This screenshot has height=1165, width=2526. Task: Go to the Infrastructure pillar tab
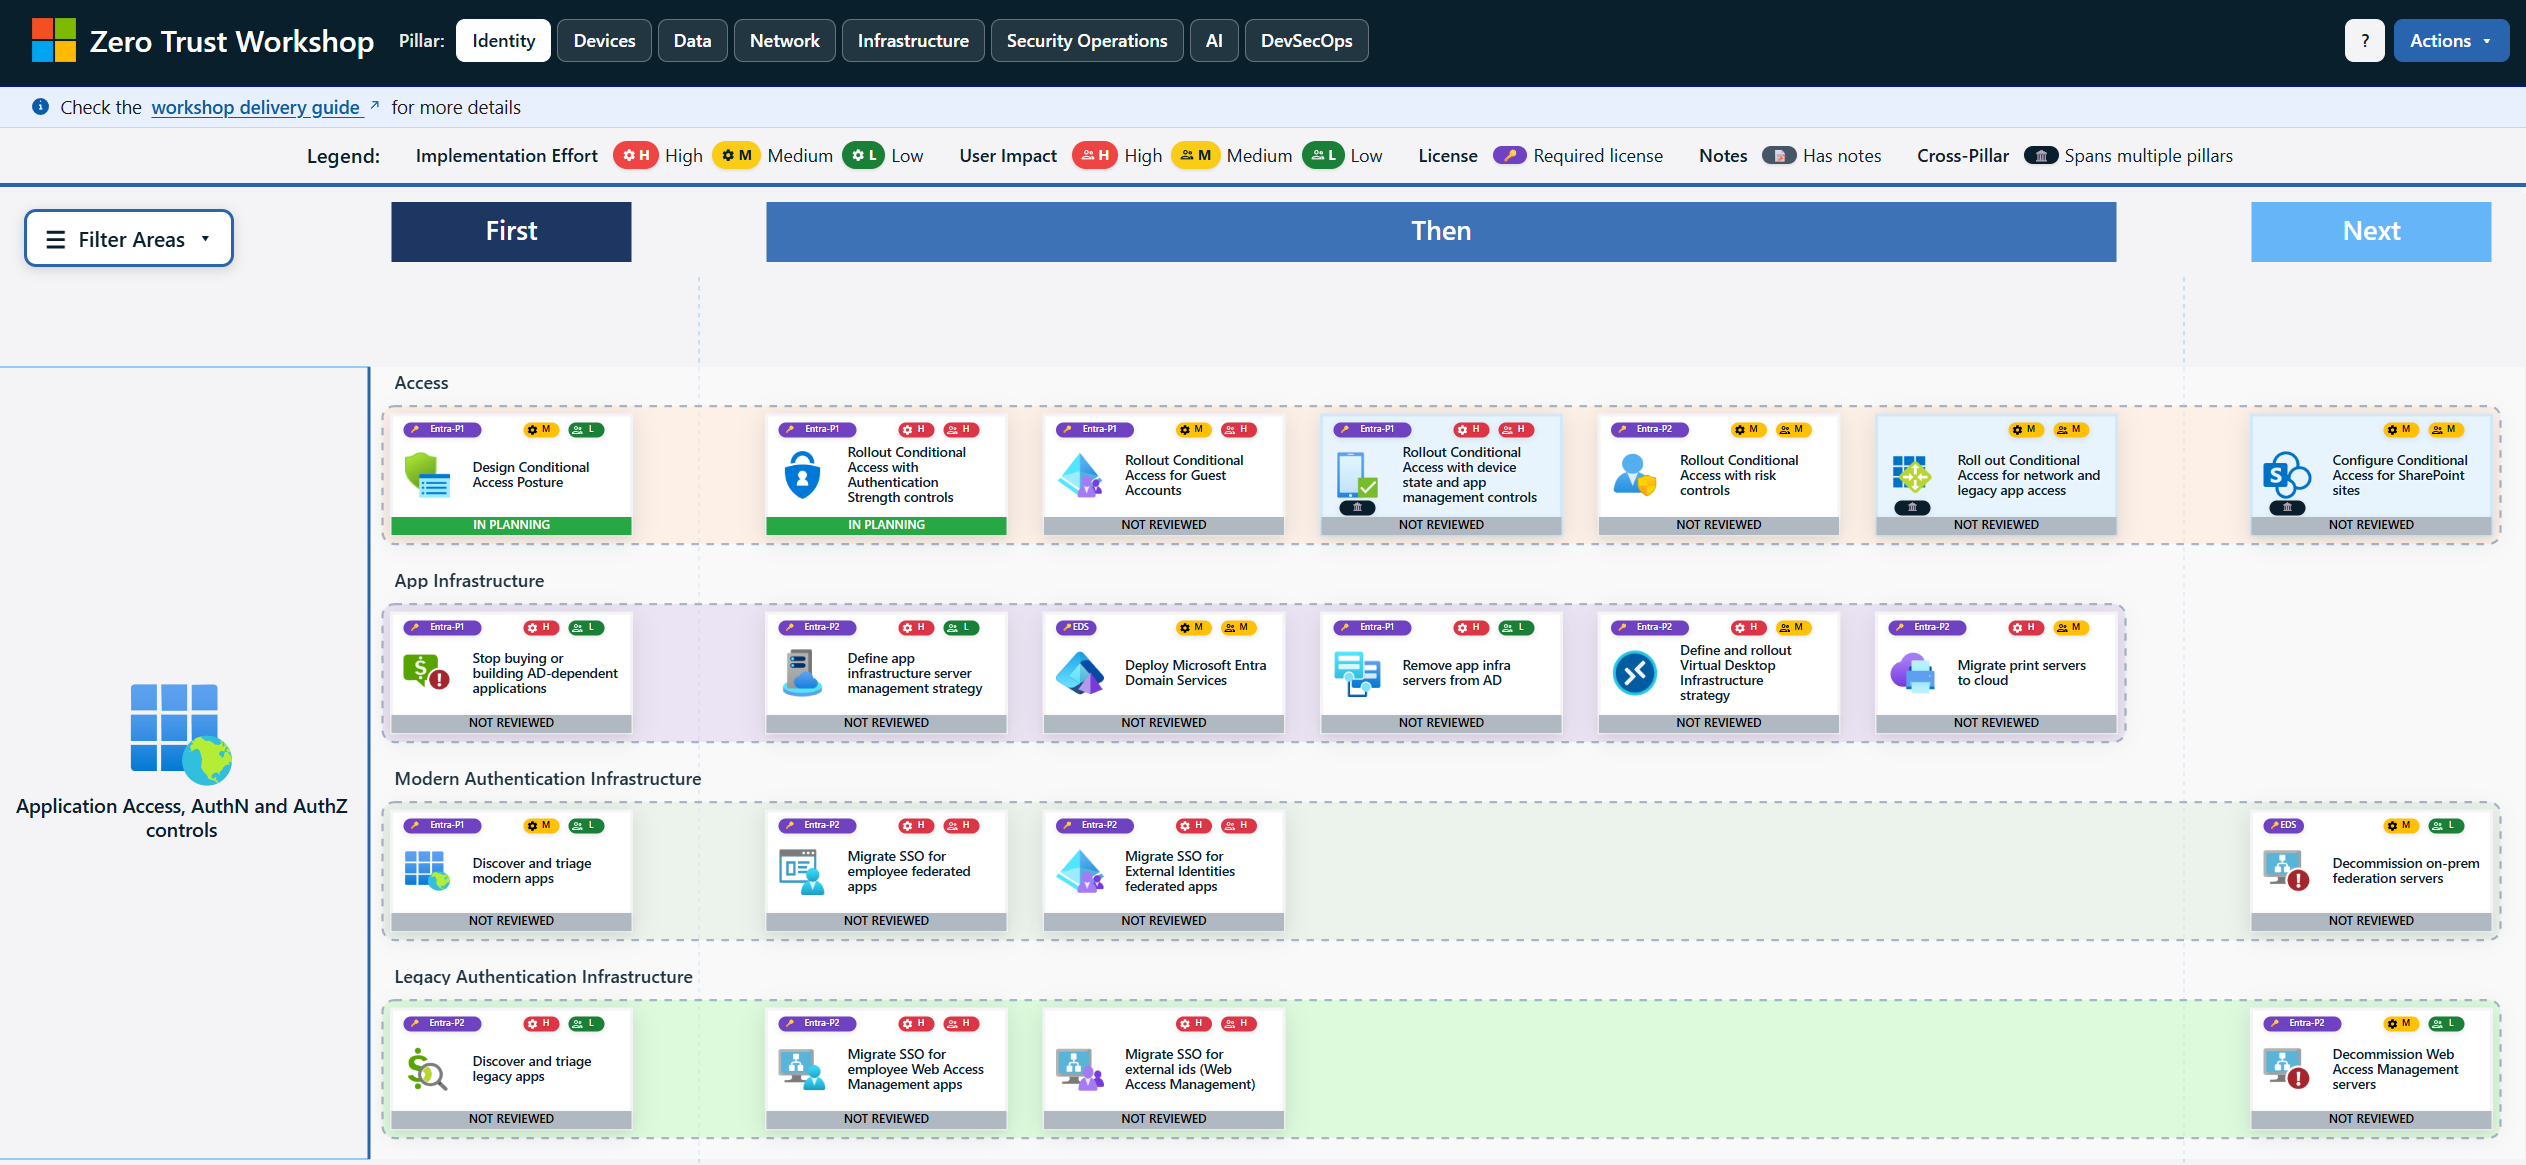coord(913,41)
